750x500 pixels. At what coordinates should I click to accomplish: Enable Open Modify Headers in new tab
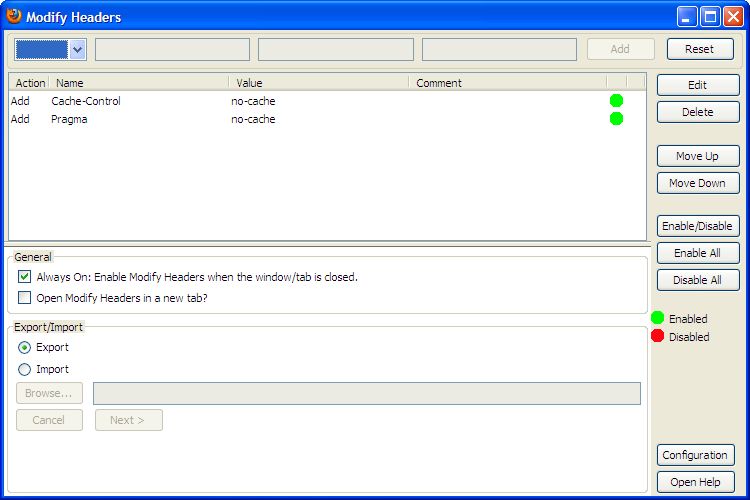pyautogui.click(x=25, y=297)
